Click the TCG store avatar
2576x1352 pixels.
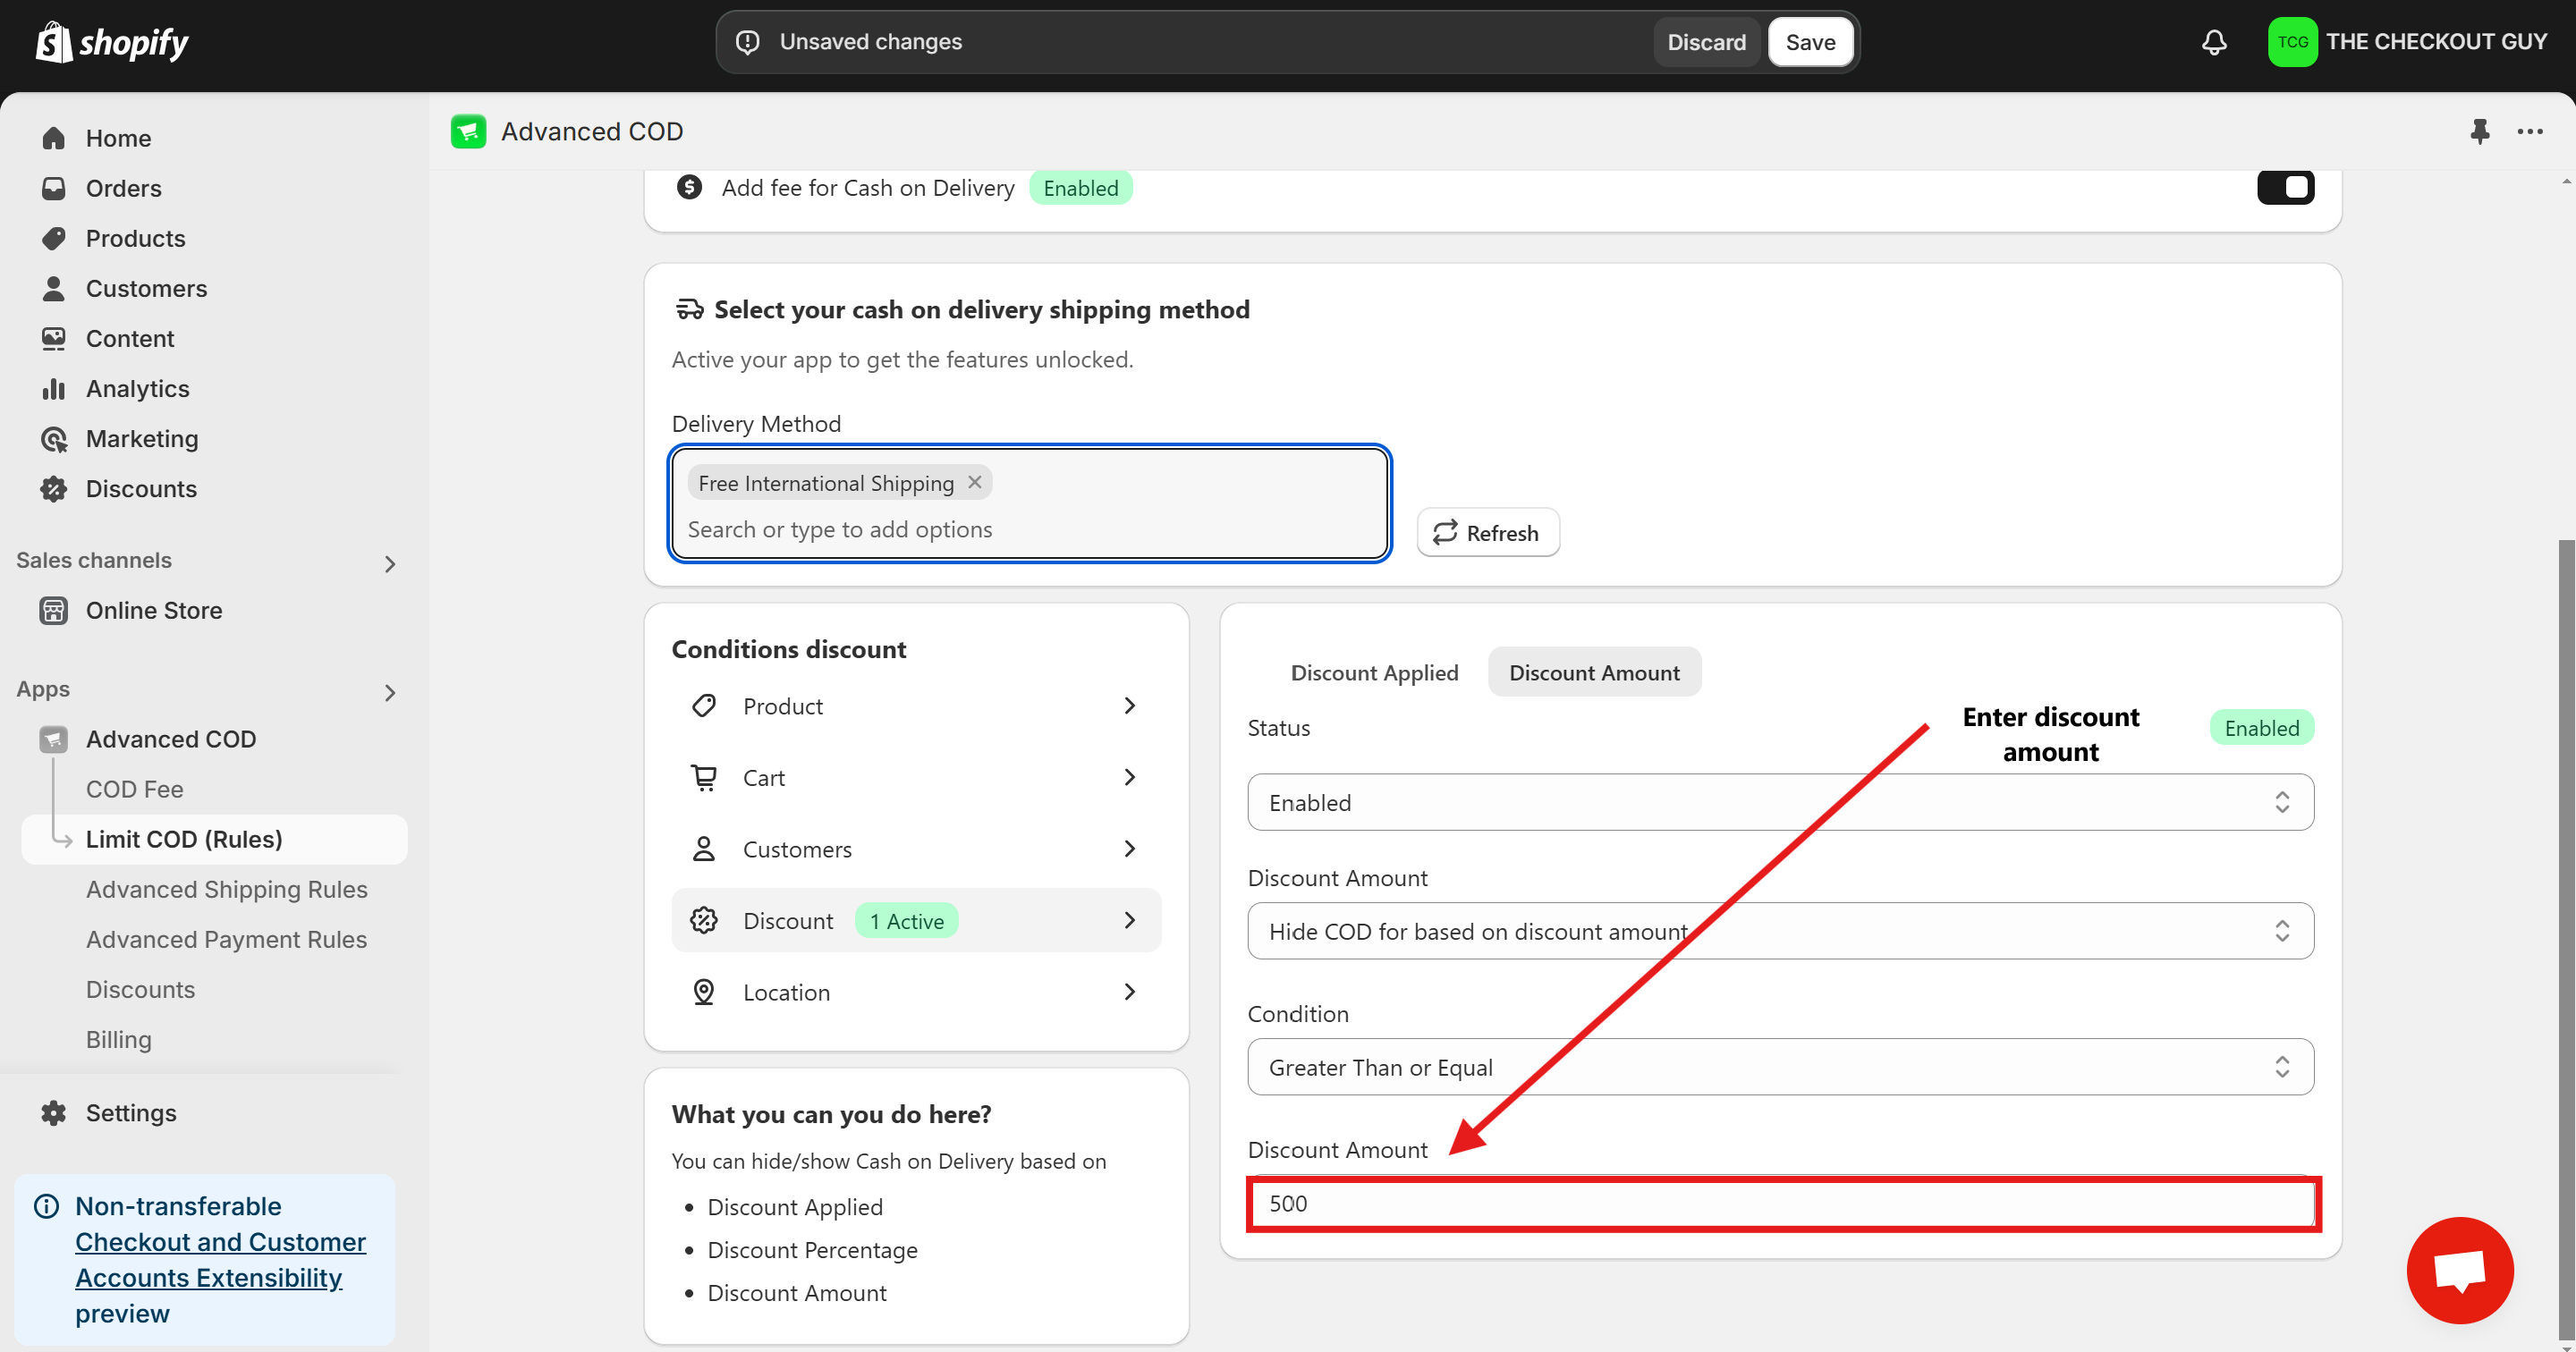[2292, 42]
